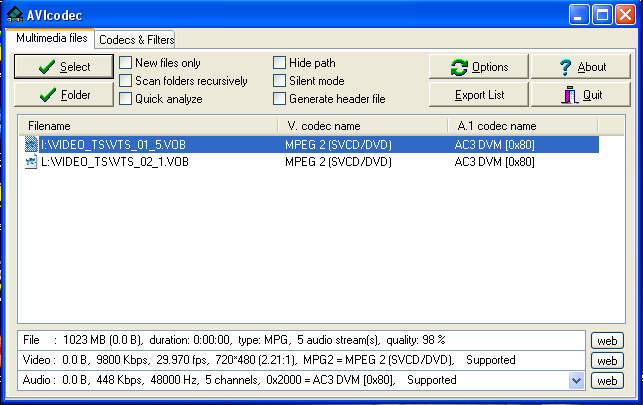Image resolution: width=643 pixels, height=405 pixels.
Task: Toggle Scan folders recursively checkbox
Action: 125,81
